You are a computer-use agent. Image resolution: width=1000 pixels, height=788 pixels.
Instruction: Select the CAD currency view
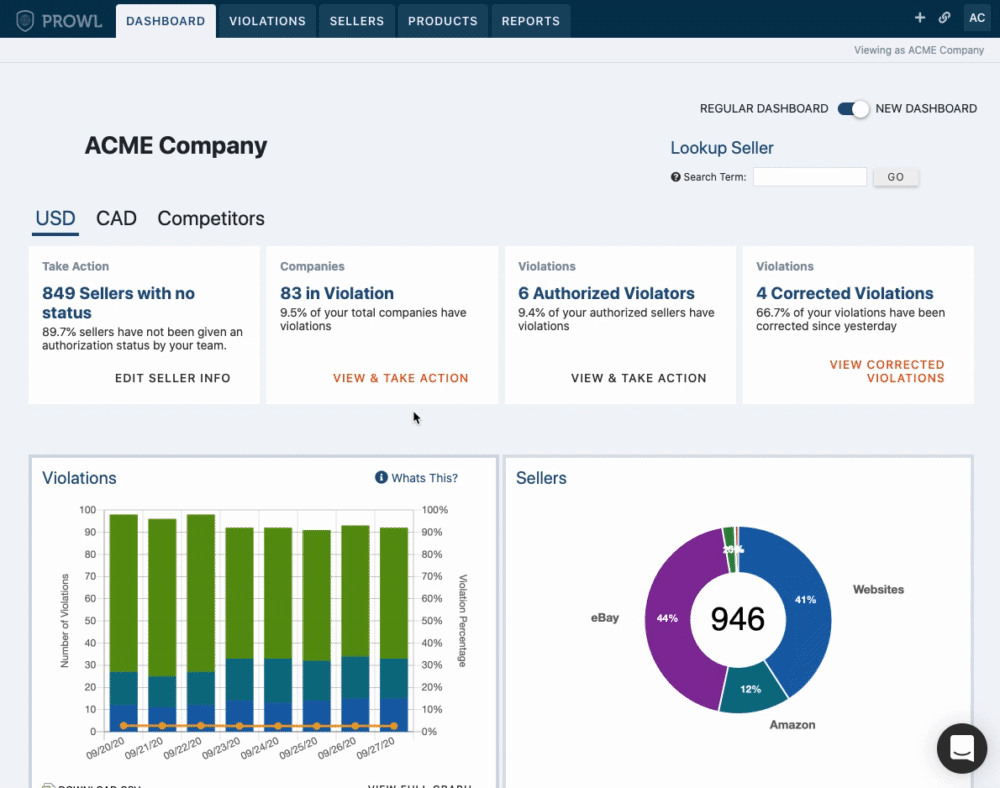tap(116, 218)
